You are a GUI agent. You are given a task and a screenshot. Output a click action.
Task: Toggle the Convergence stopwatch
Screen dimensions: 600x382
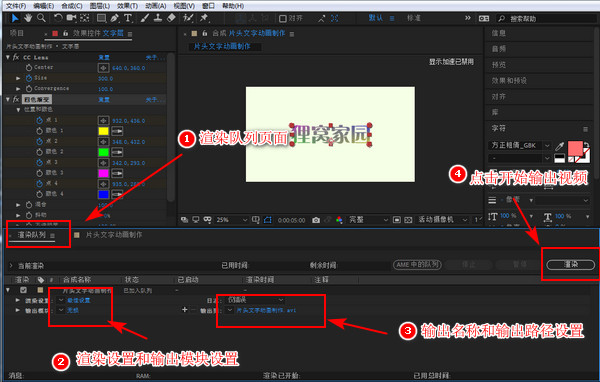point(29,88)
